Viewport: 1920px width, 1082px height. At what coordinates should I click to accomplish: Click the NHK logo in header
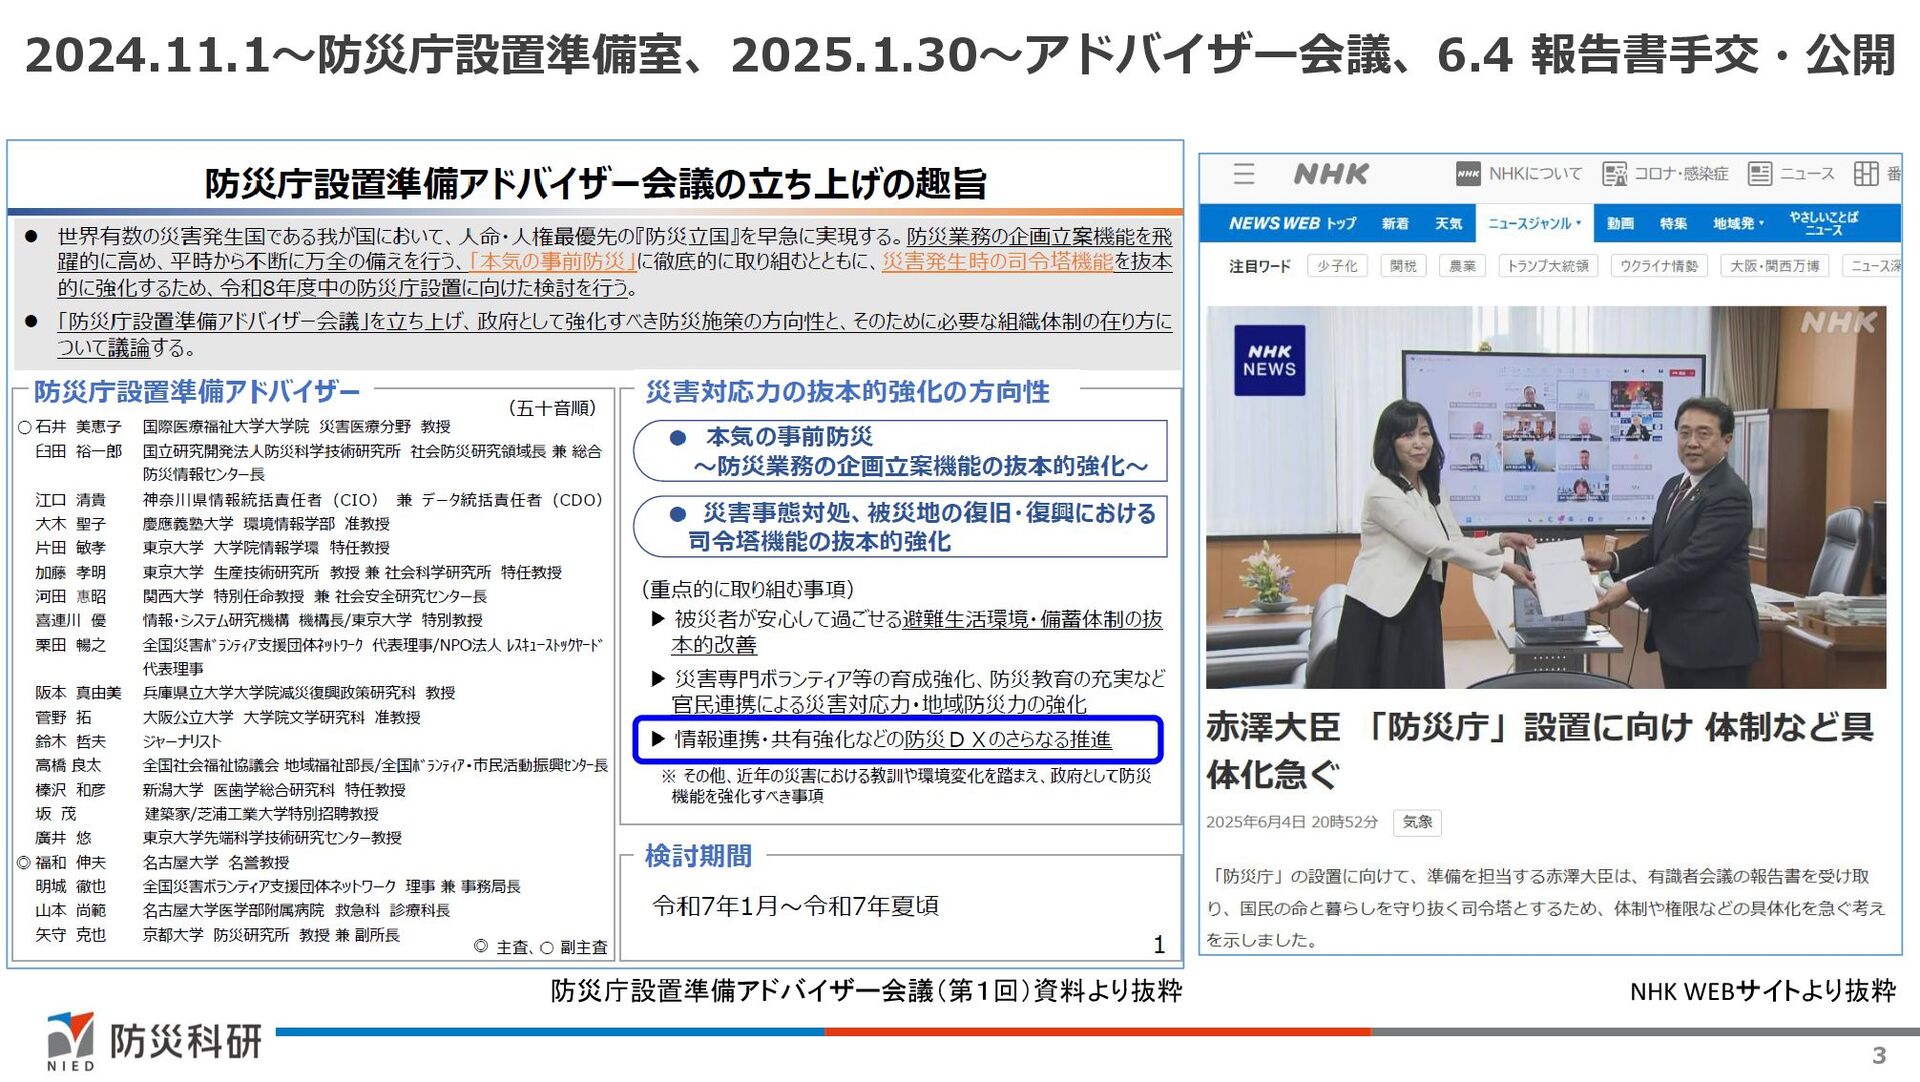(x=1330, y=174)
